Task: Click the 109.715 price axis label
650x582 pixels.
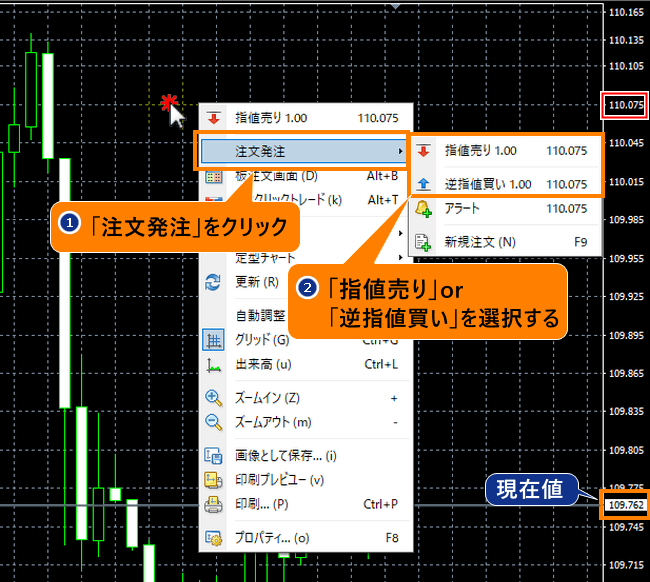Action: [626, 565]
